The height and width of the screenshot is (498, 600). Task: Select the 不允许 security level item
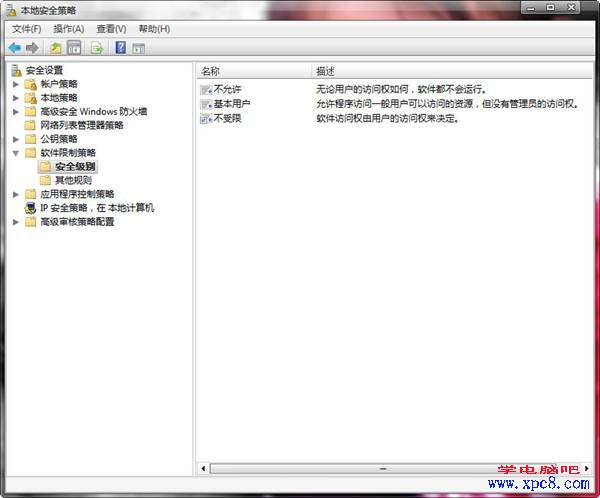tap(227, 90)
